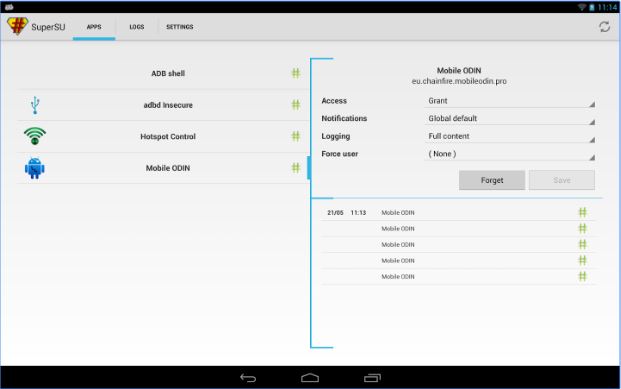Click the Mobile ODIN detail panel title
This screenshot has height=389, width=621.
click(459, 71)
